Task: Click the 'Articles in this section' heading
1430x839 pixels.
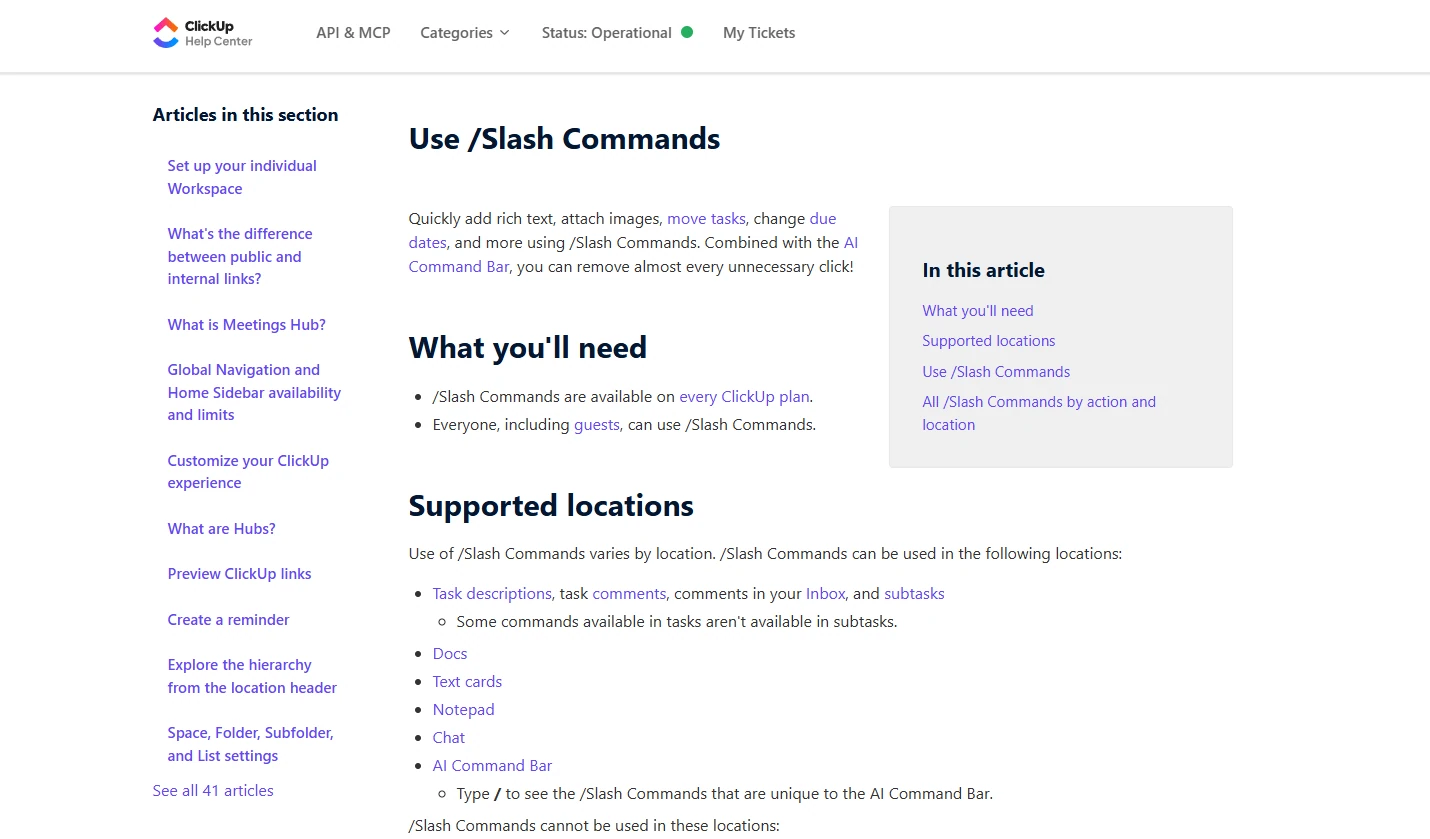Action: tap(246, 115)
